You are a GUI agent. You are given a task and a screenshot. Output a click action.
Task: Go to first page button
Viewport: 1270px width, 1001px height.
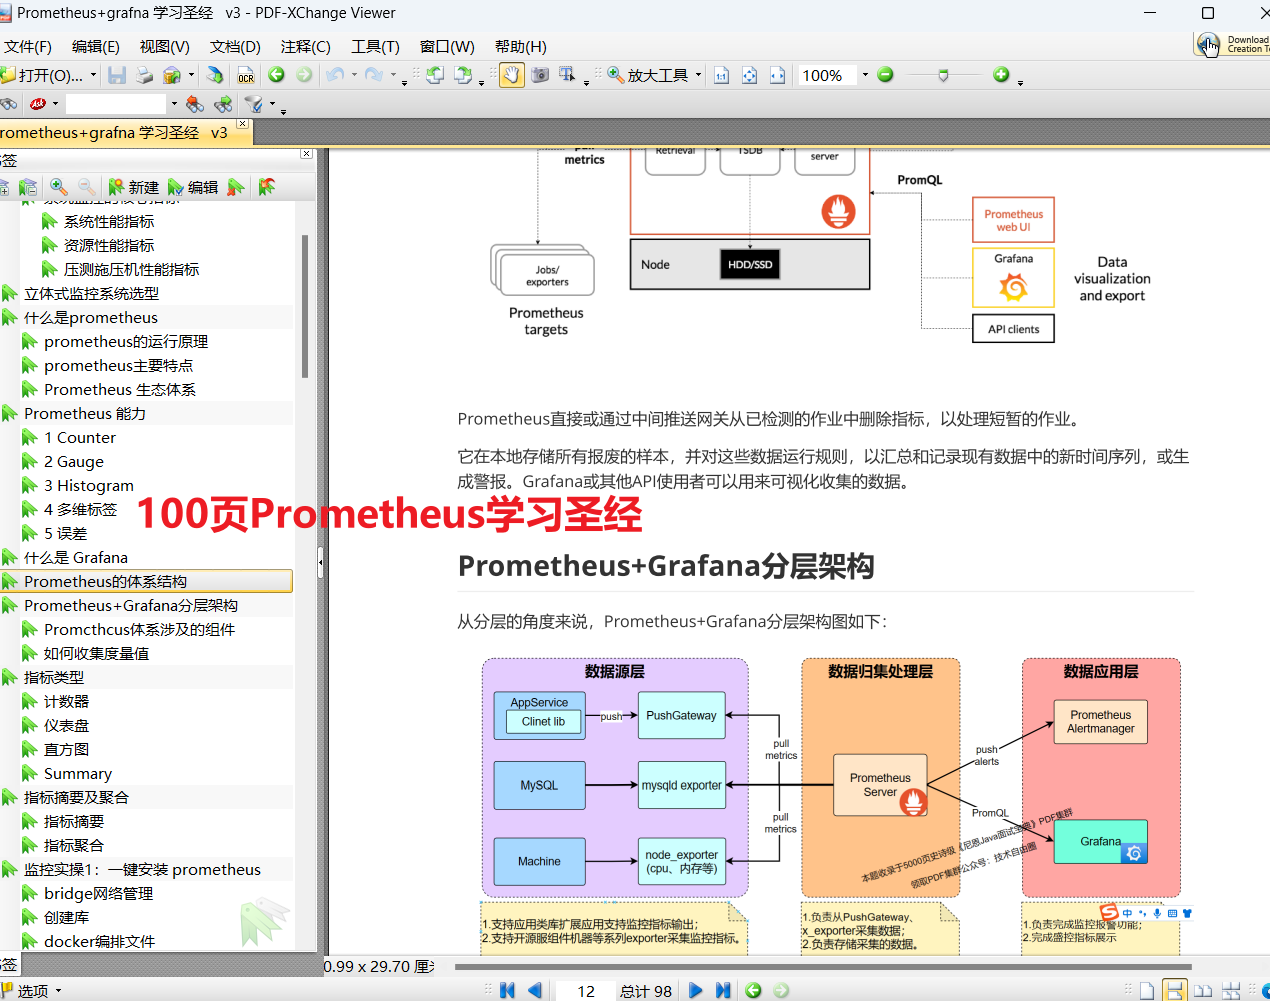click(x=508, y=990)
